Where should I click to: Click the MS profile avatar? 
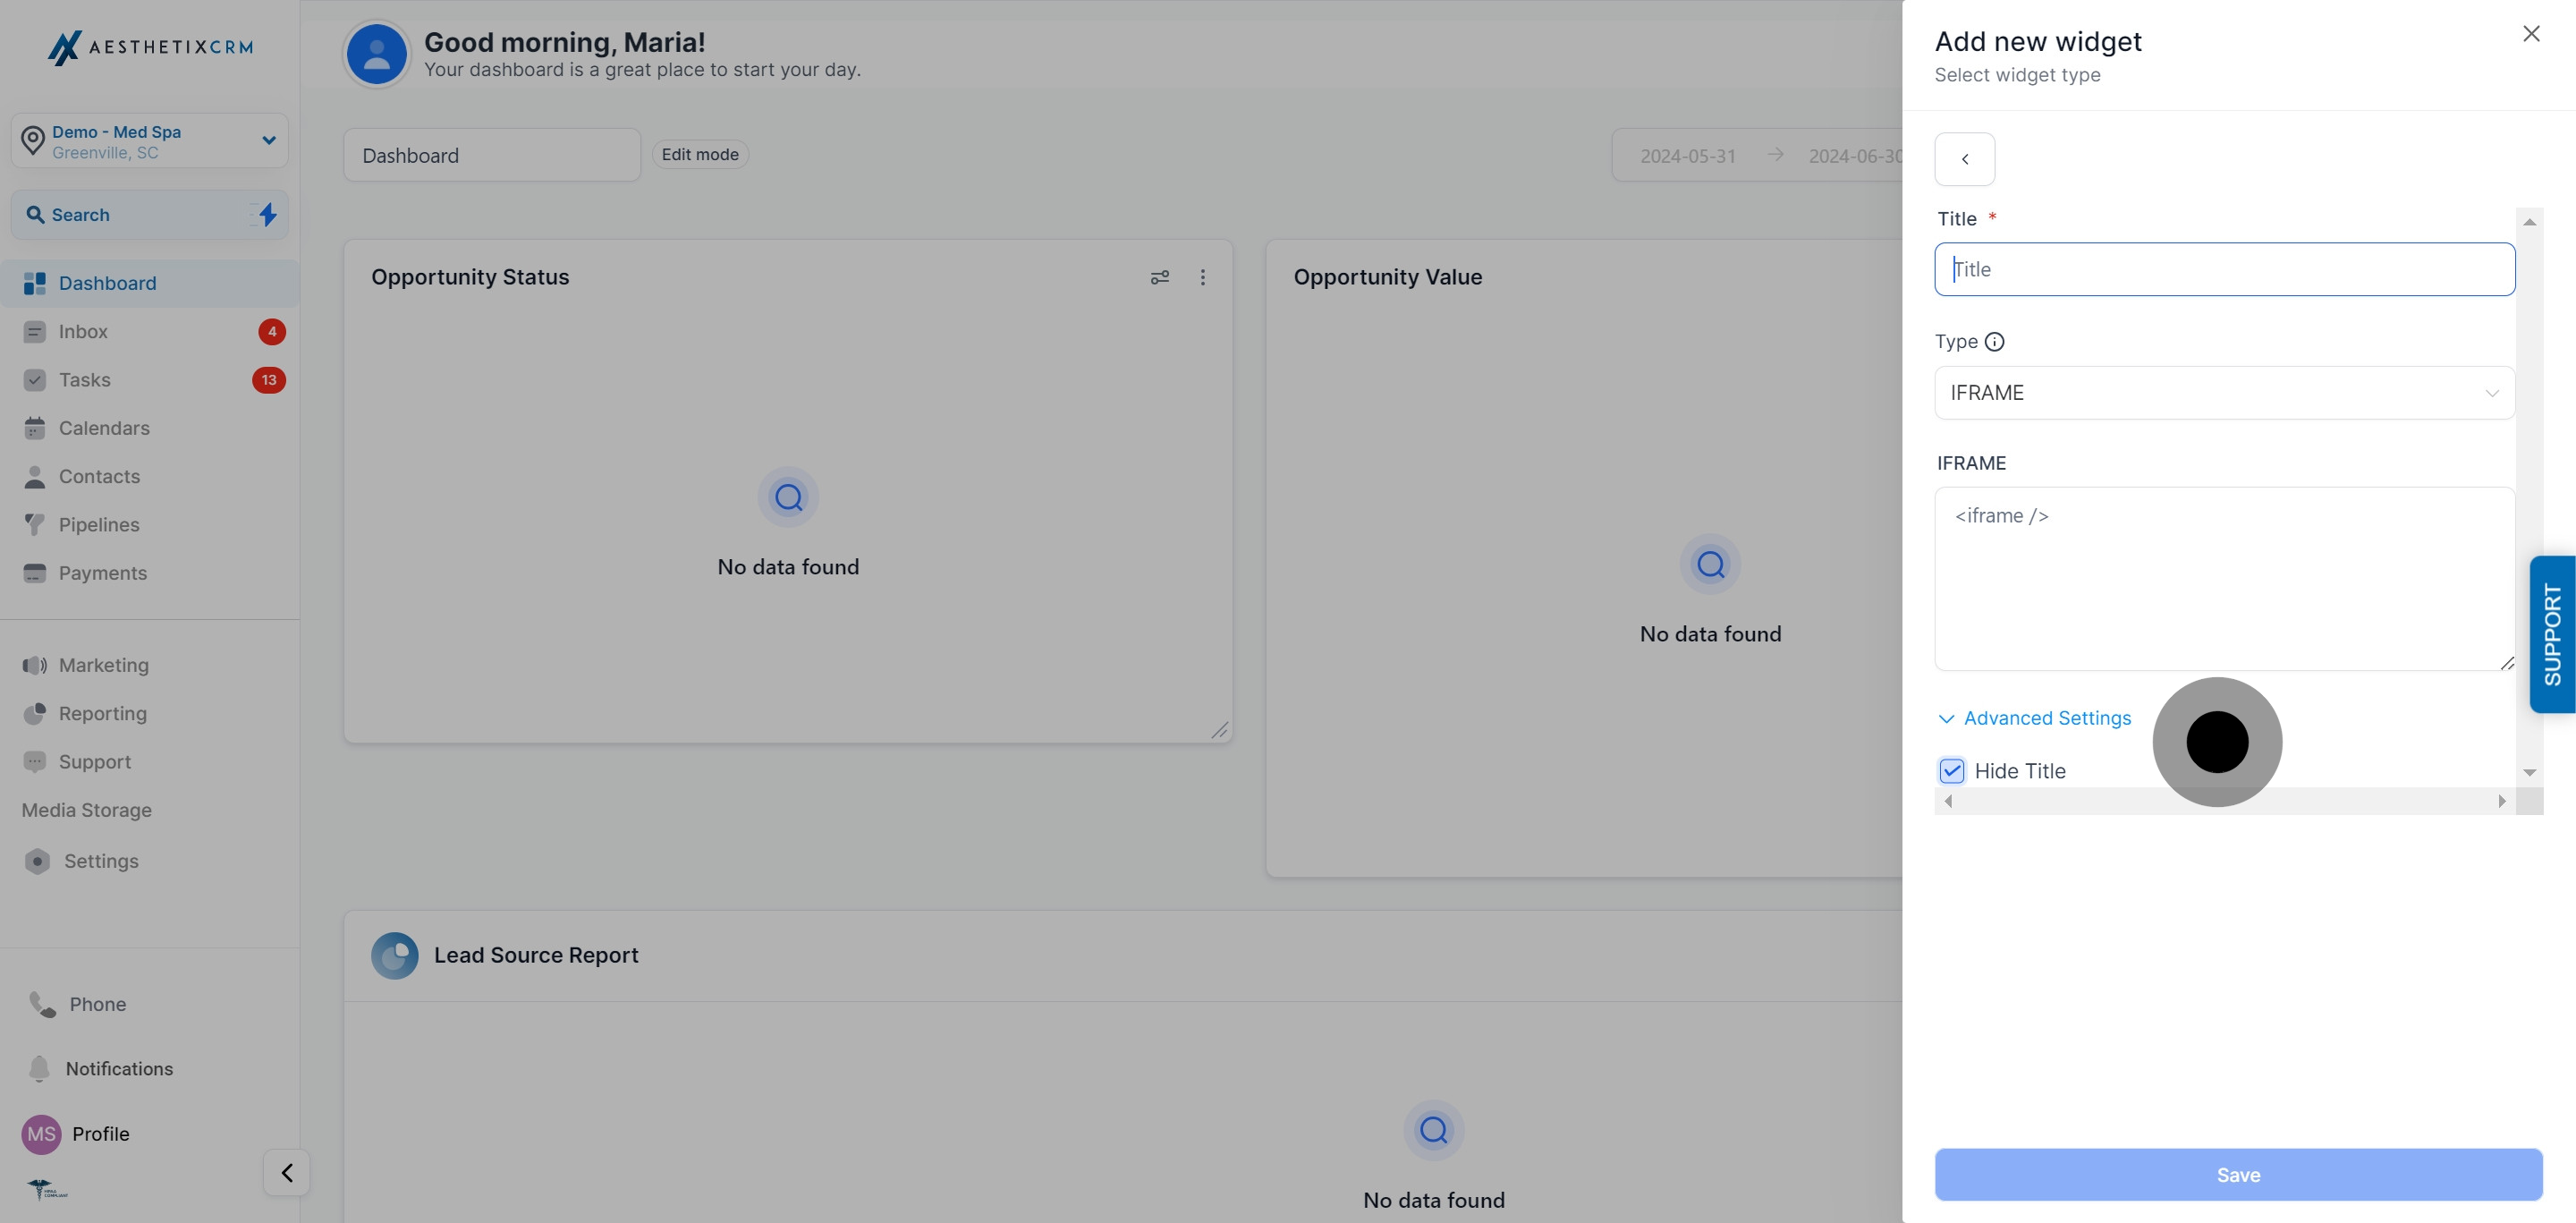pos(41,1133)
